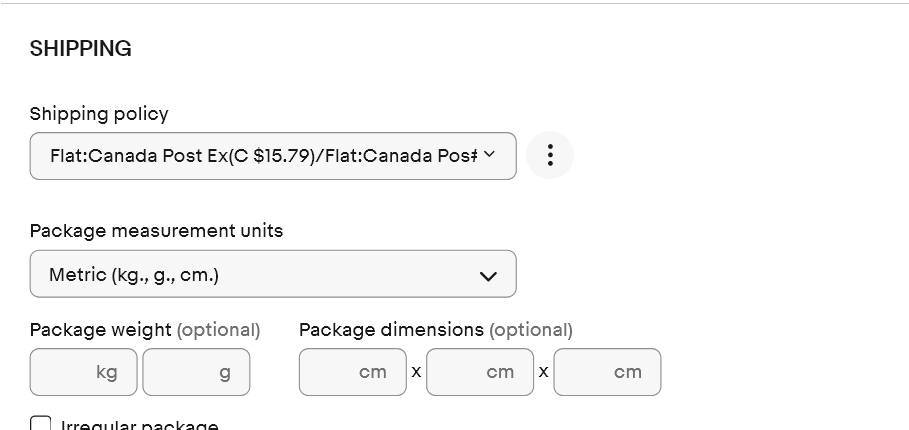Click the (optional) text beside Package dimensions
Screen dimensions: 909x430
coord(531,330)
